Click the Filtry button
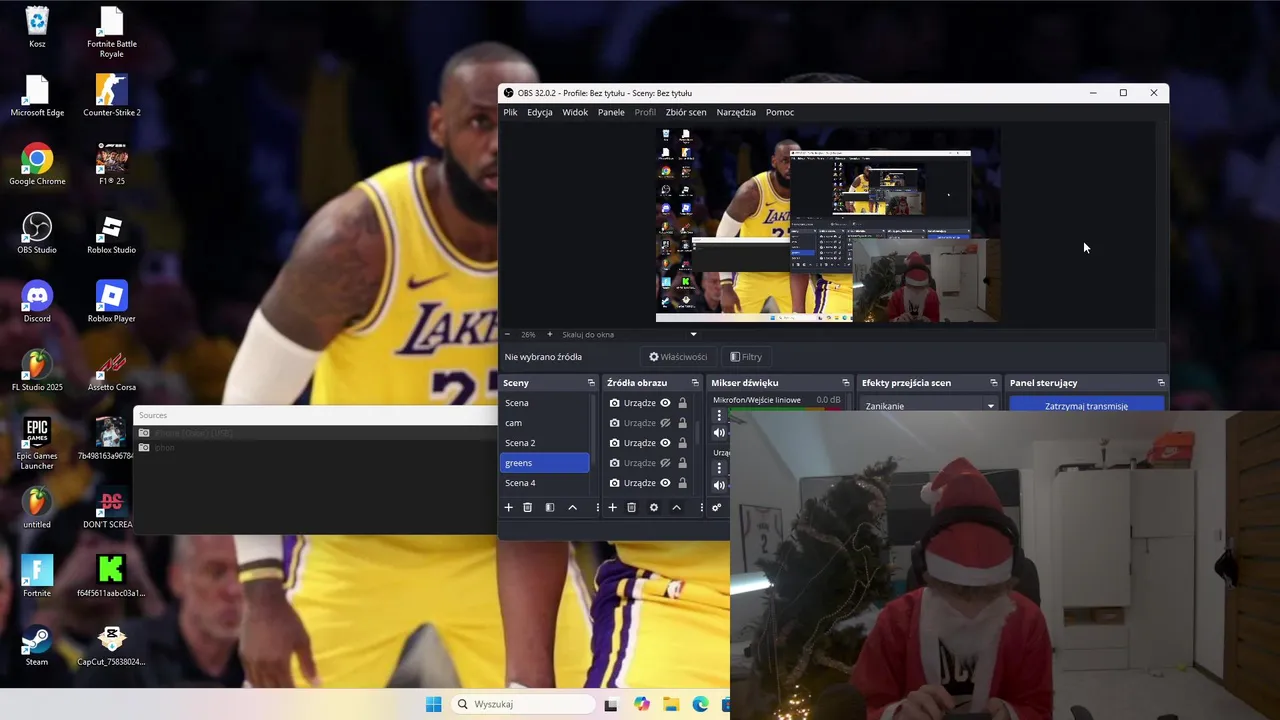This screenshot has width=1280, height=720. pyautogui.click(x=746, y=357)
